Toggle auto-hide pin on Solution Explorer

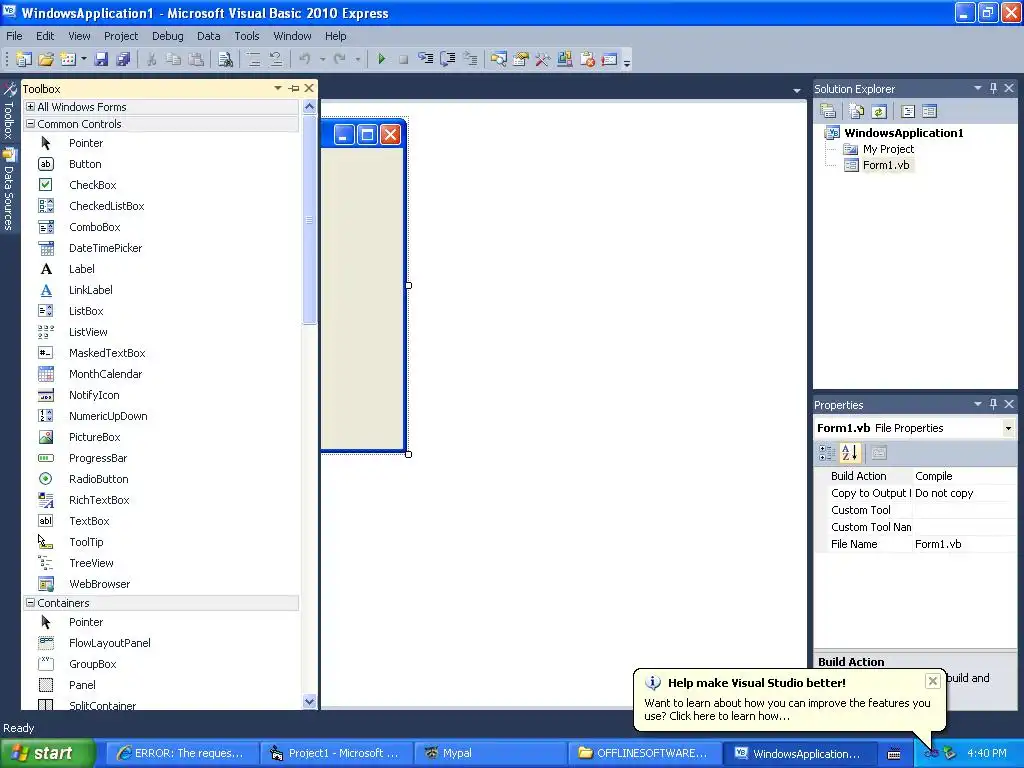point(993,88)
